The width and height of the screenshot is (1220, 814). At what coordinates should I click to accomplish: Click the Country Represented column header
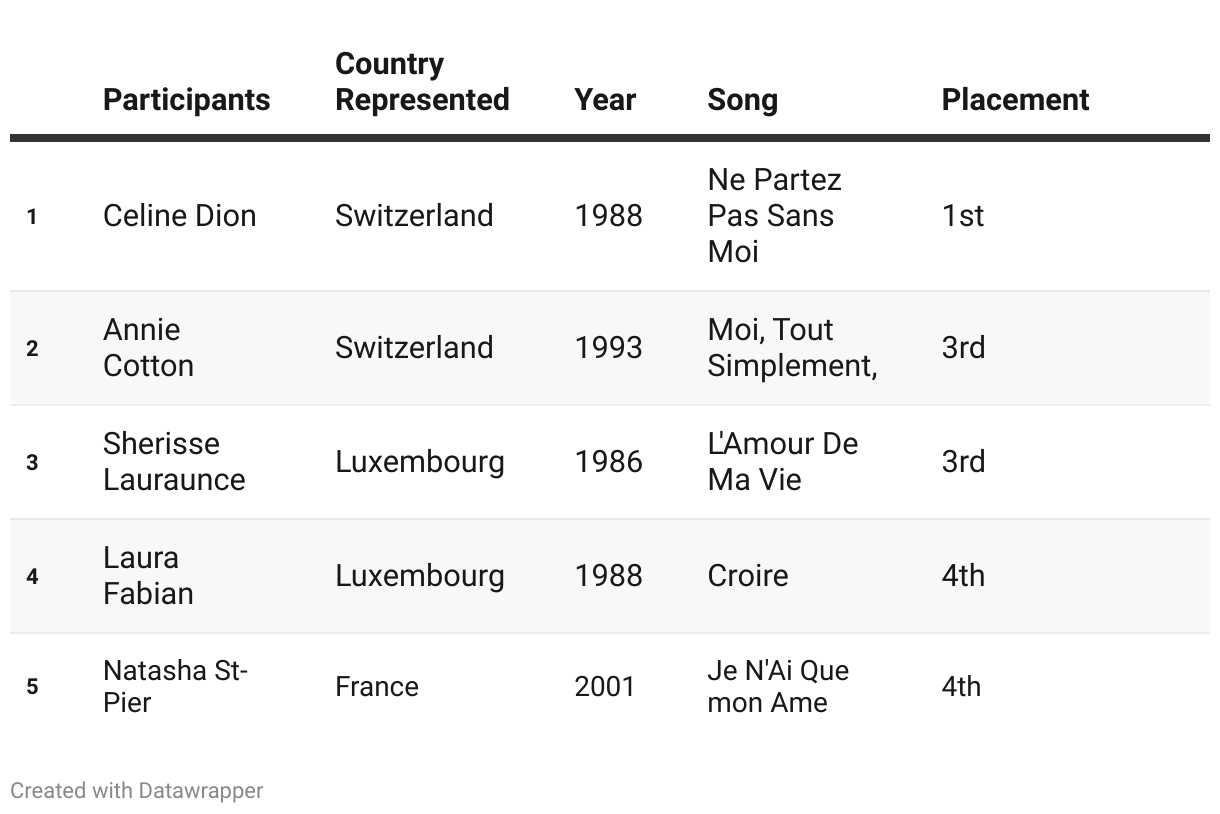[422, 82]
